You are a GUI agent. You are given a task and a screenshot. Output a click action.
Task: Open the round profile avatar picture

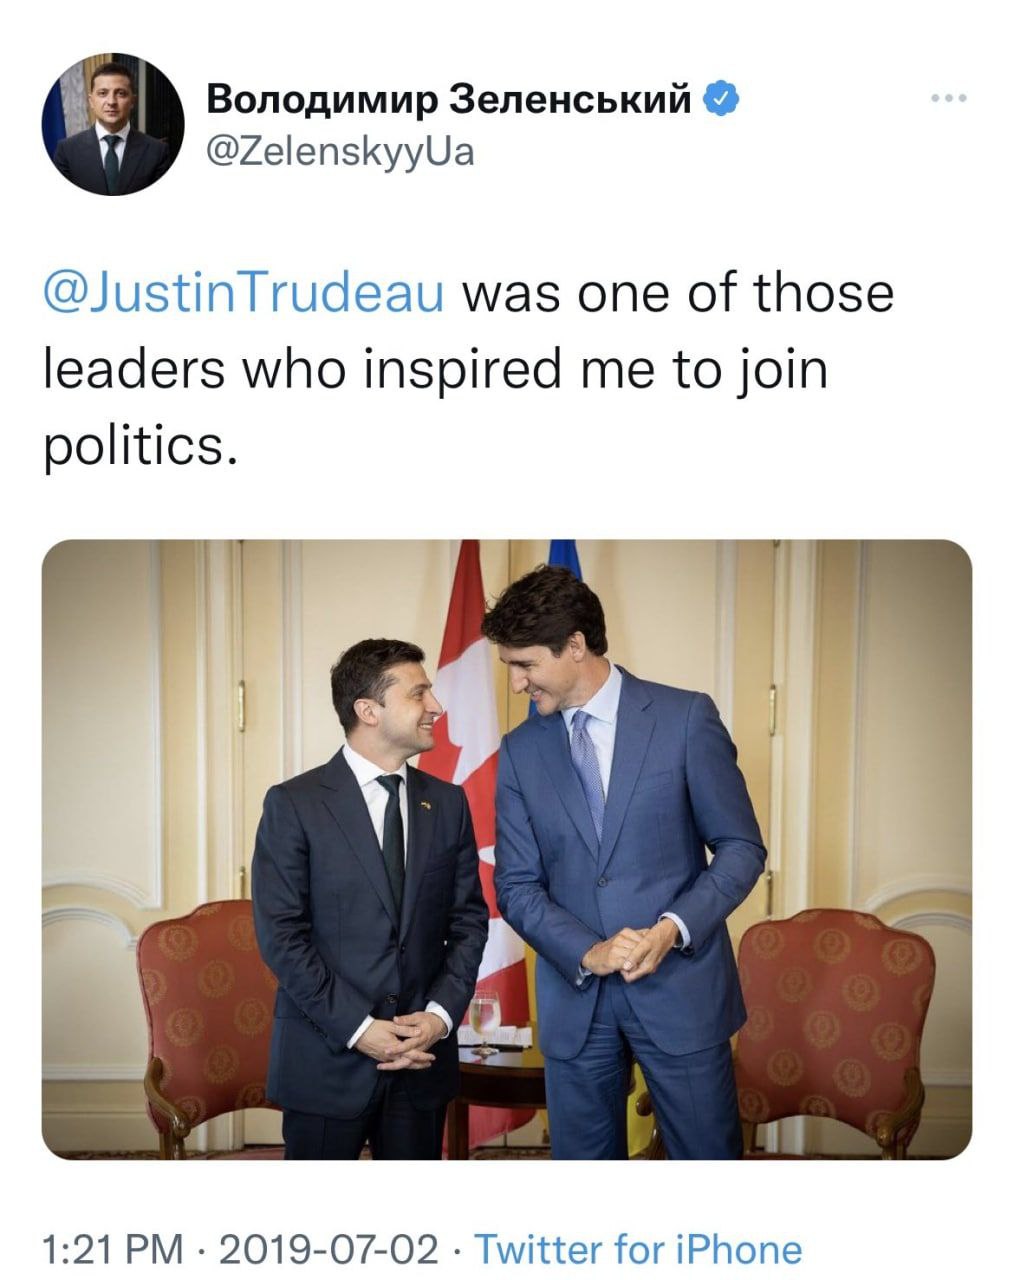click(x=112, y=123)
